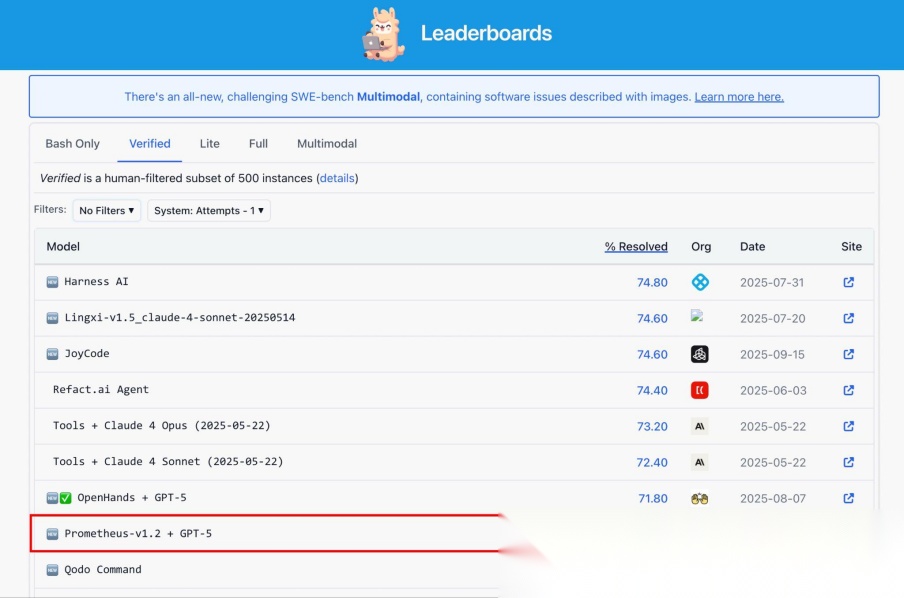The width and height of the screenshot is (904, 598).
Task: Select the JoyCode model name
Action: click(x=87, y=353)
